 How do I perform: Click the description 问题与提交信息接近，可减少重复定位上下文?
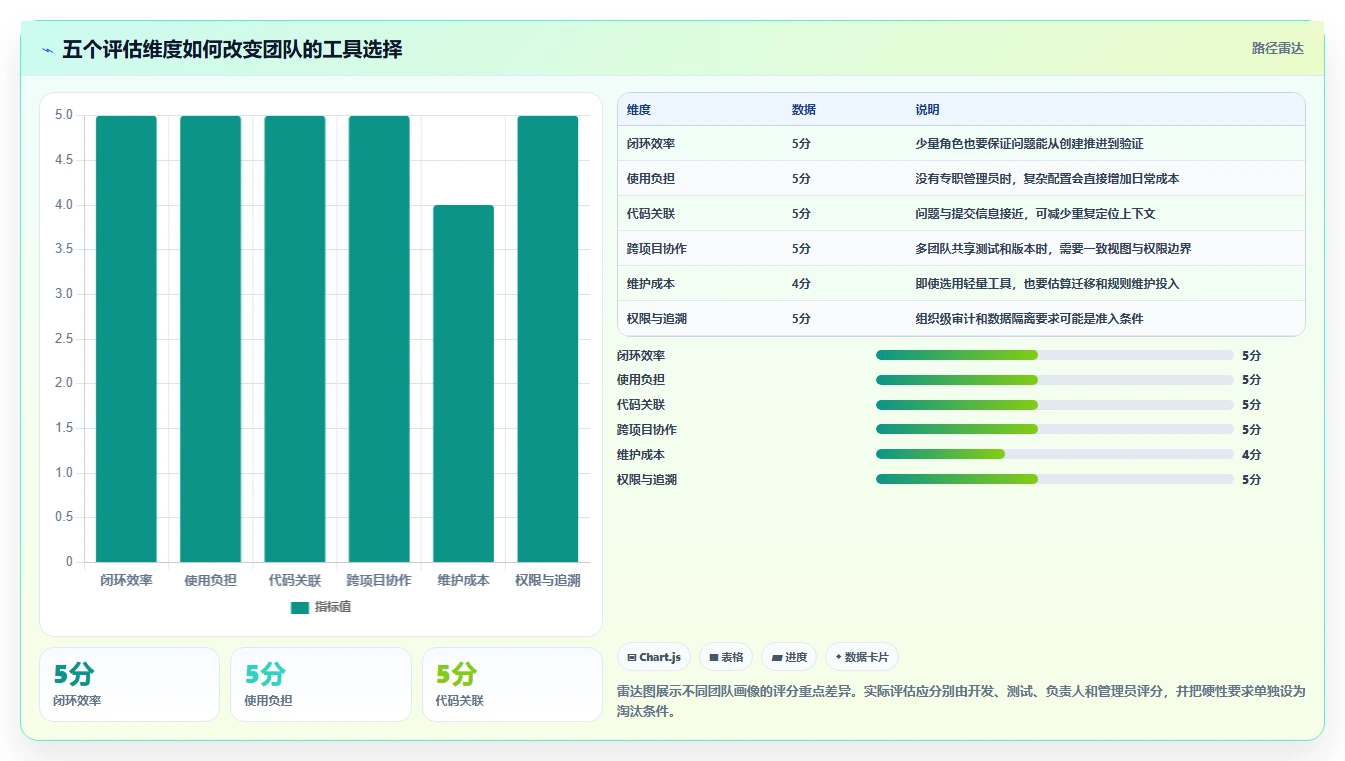[1035, 214]
